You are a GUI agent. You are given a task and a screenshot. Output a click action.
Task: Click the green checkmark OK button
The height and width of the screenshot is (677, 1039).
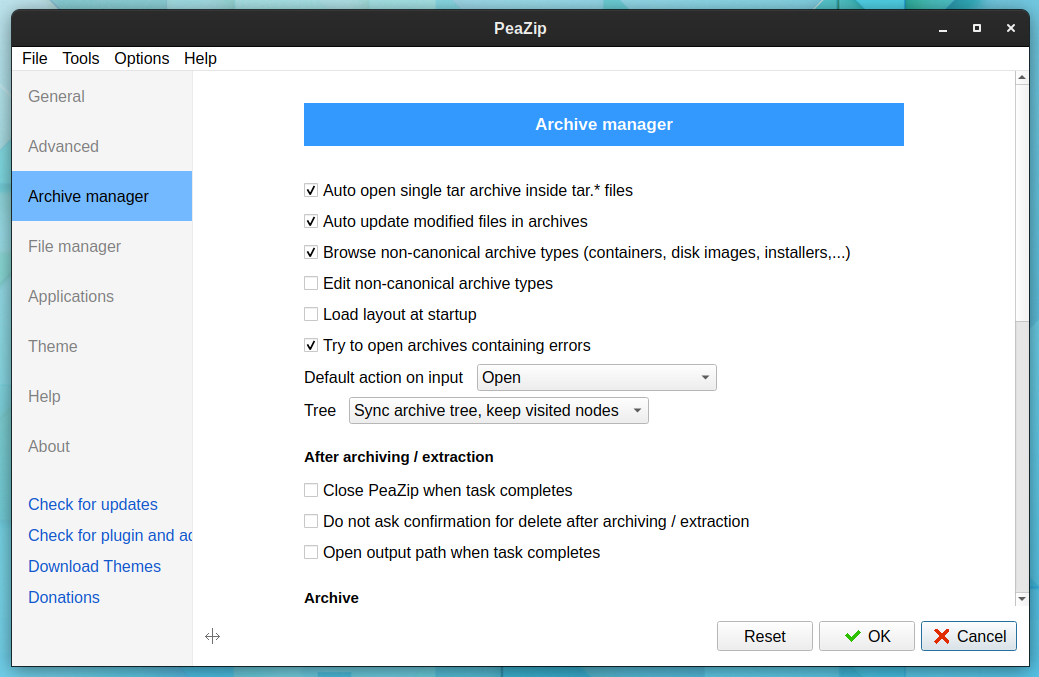(867, 636)
